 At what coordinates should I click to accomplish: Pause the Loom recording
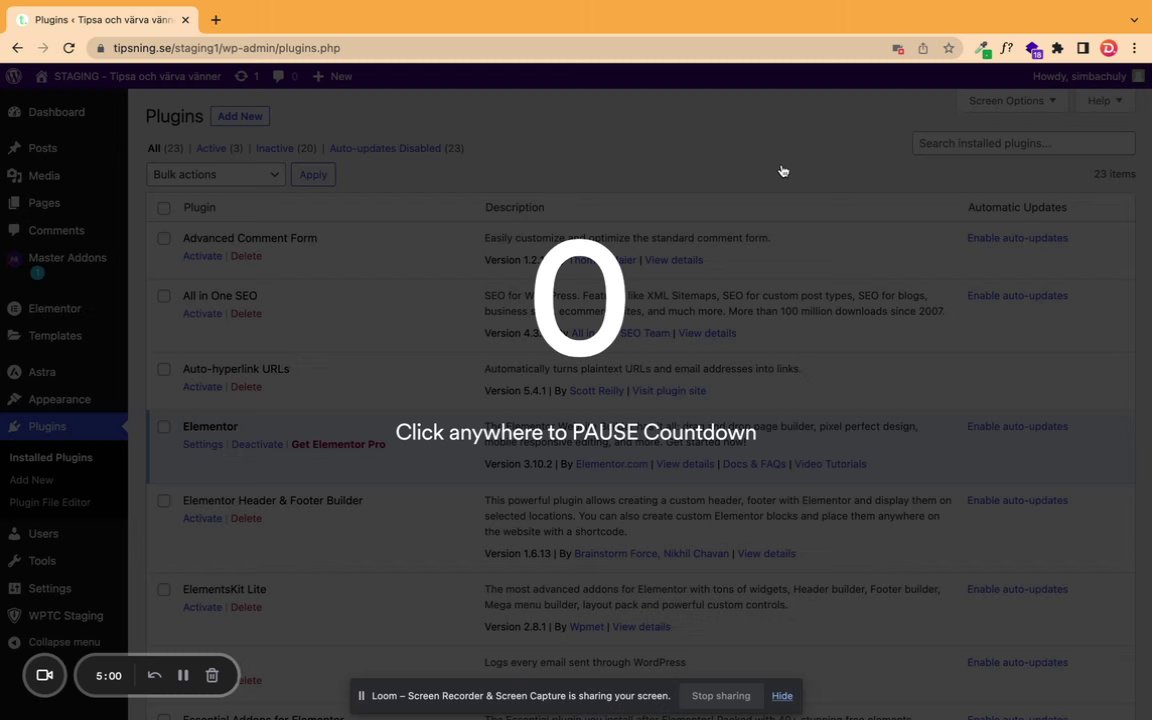coord(183,675)
